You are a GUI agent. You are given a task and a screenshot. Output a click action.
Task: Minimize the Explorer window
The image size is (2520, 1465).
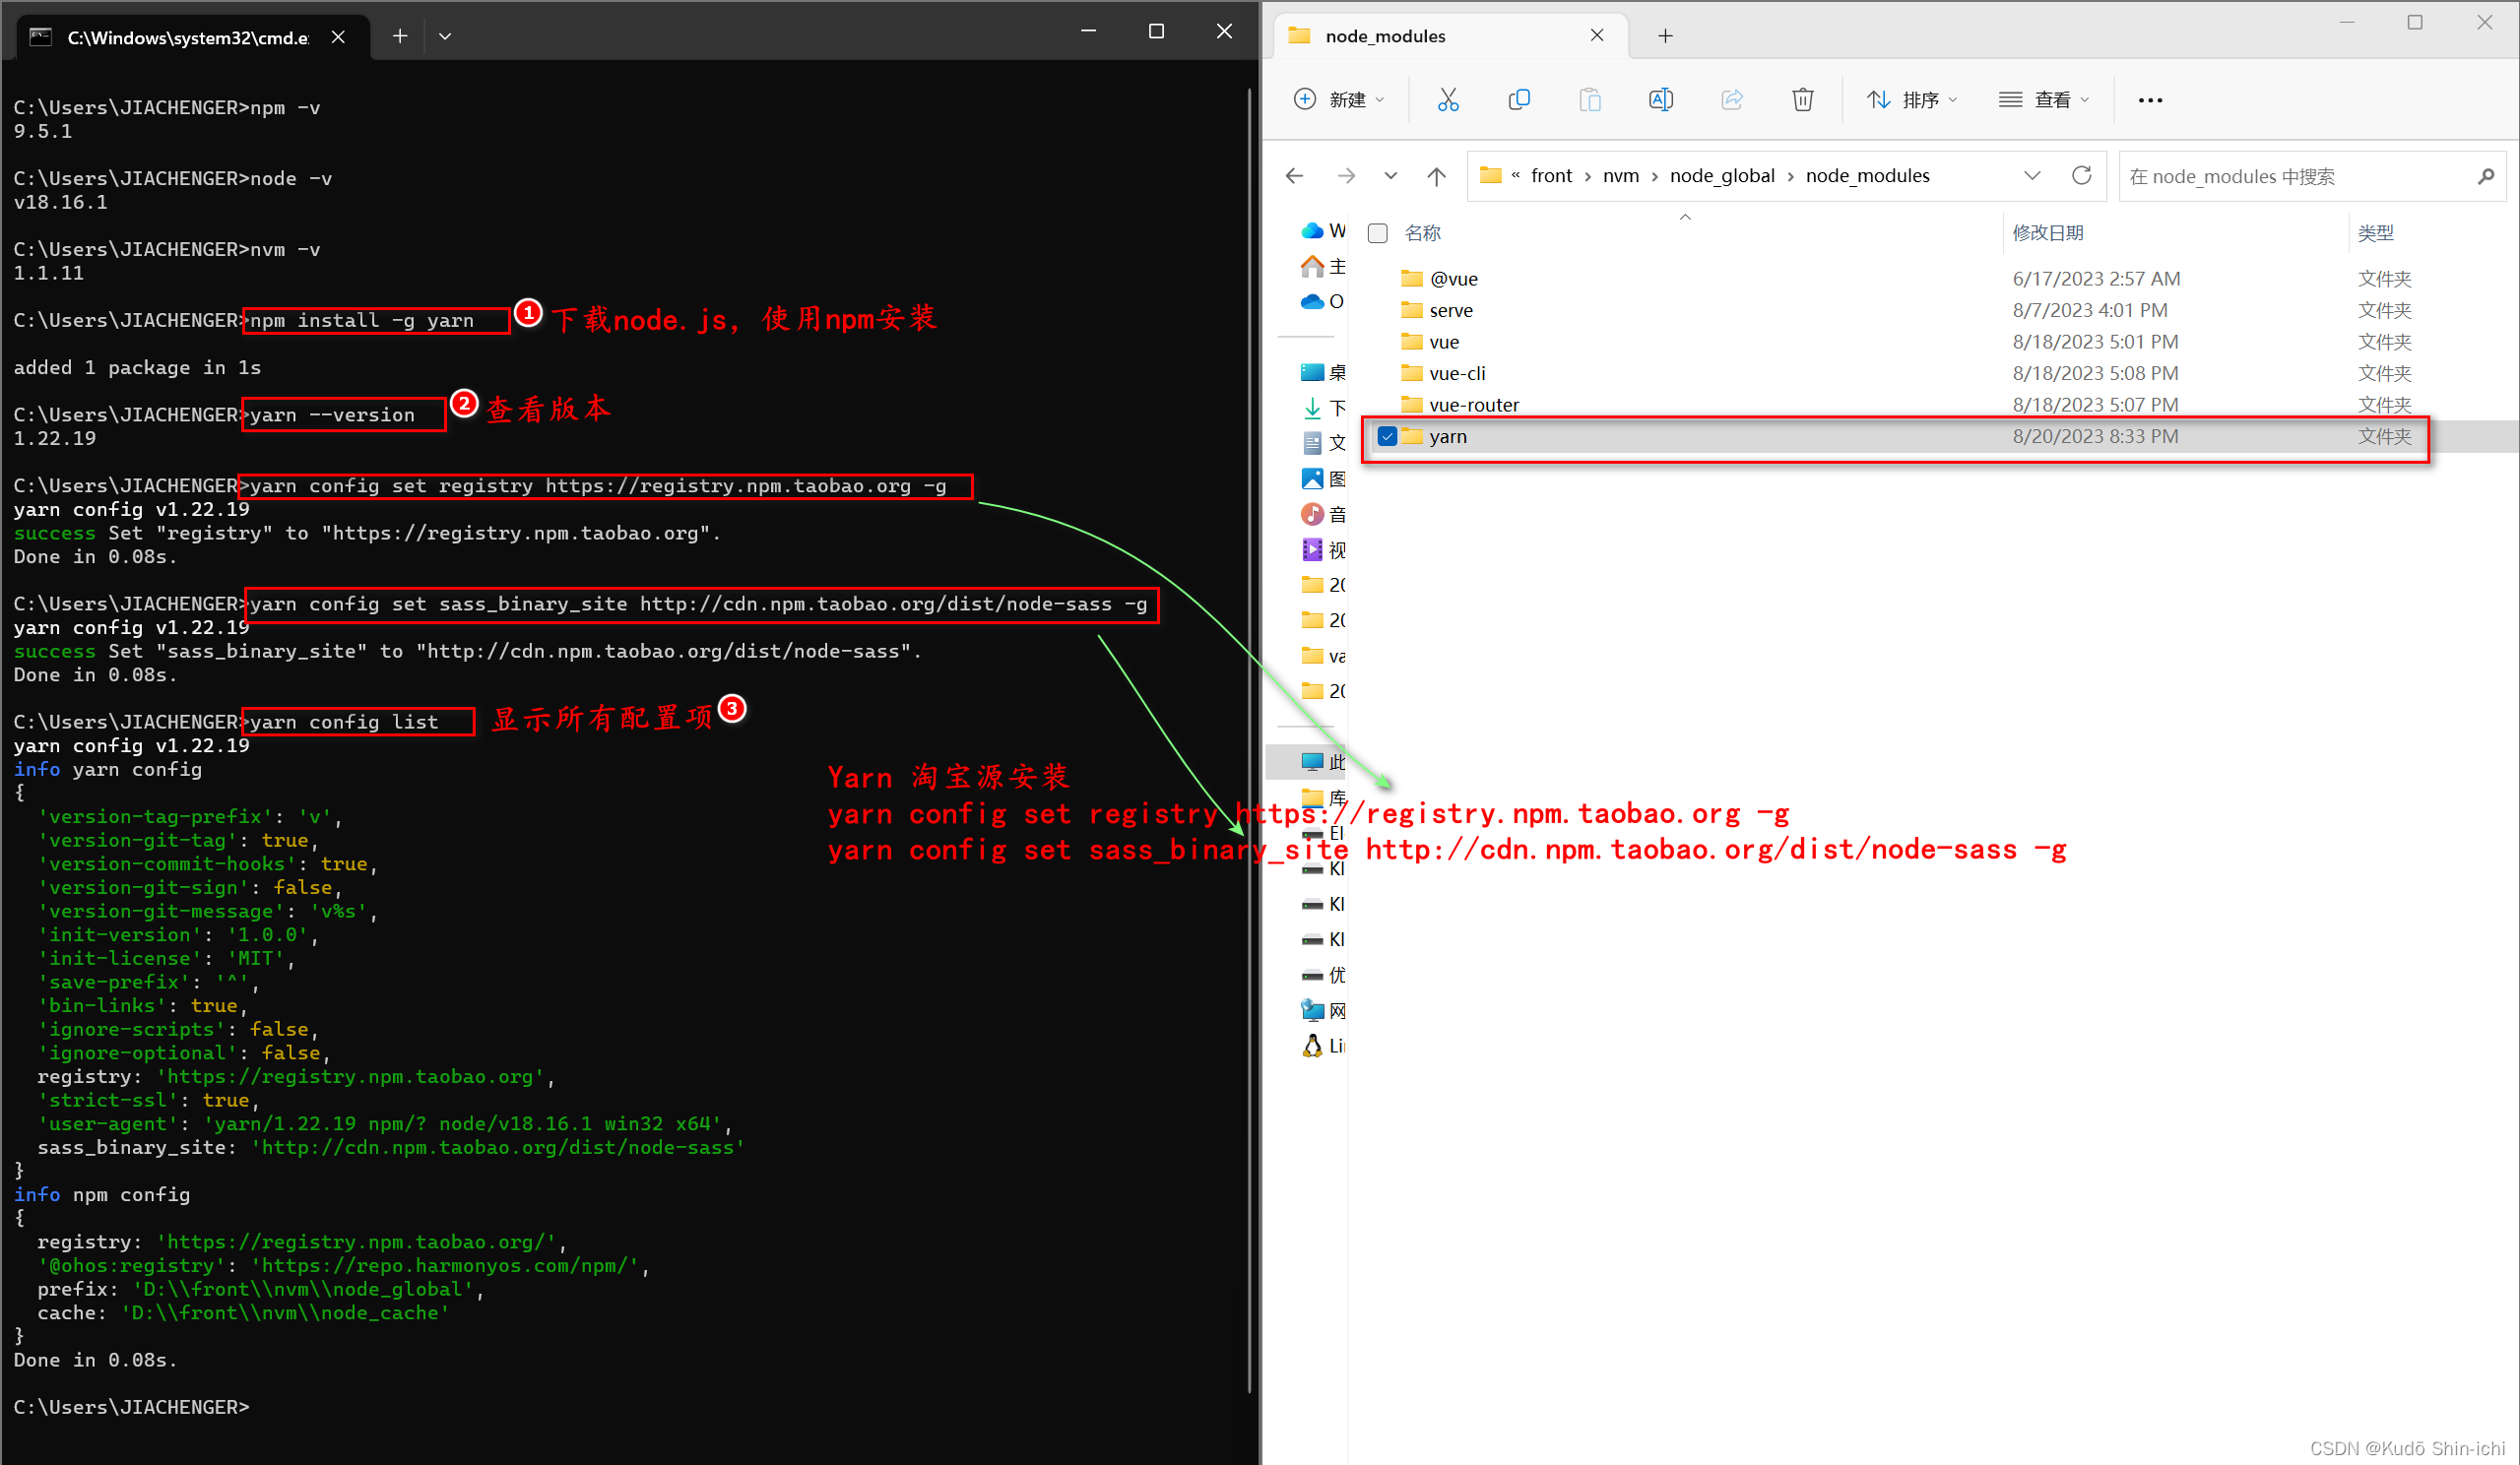pyautogui.click(x=2347, y=22)
